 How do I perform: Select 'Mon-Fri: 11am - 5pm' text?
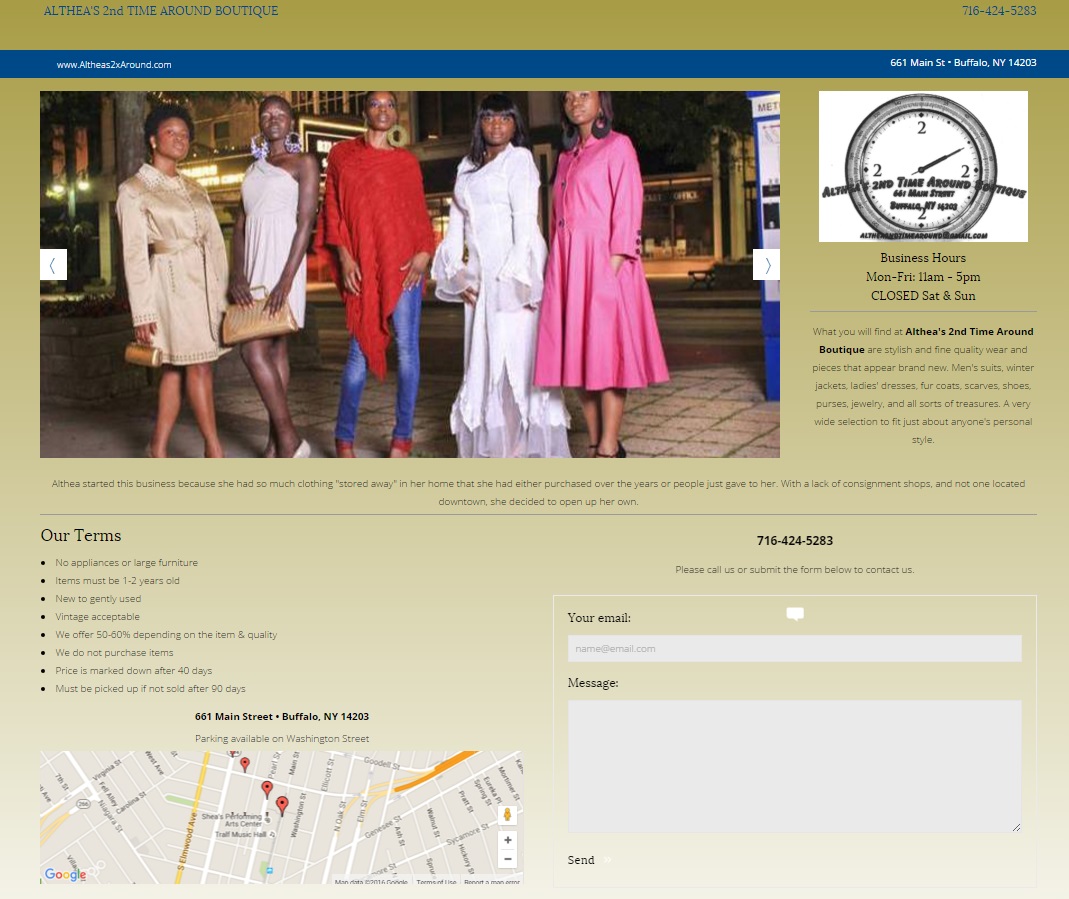point(923,277)
